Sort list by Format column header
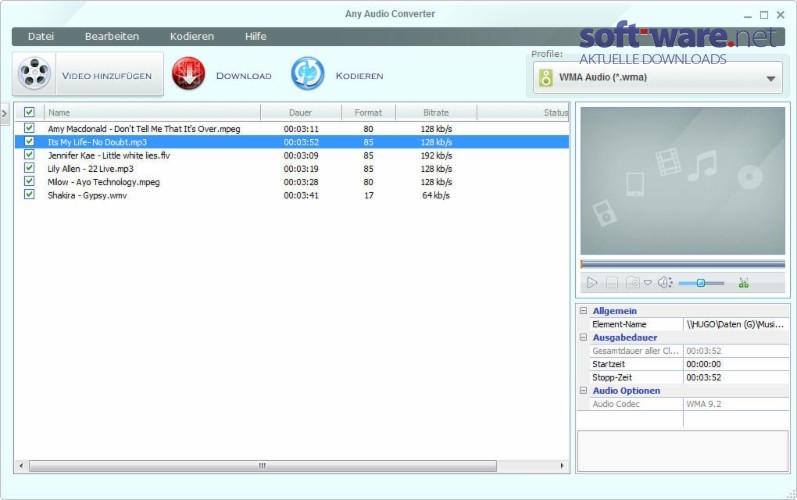 click(x=368, y=112)
